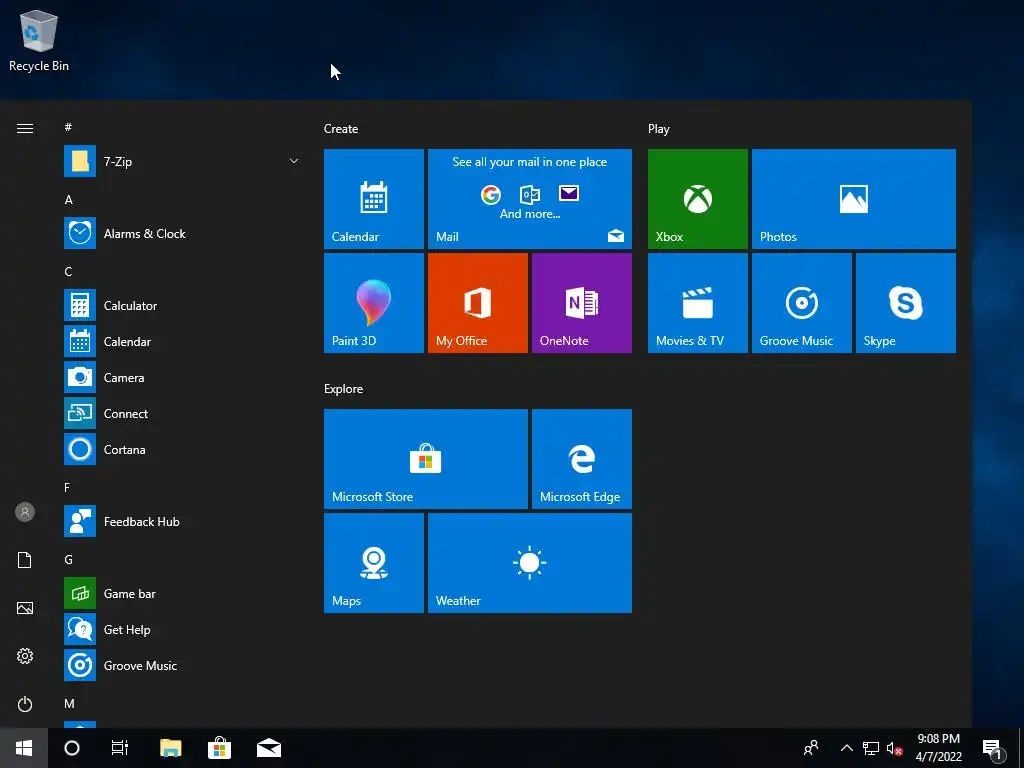Jump via the # section header
Screen dimensions: 1024x768
tap(68, 127)
